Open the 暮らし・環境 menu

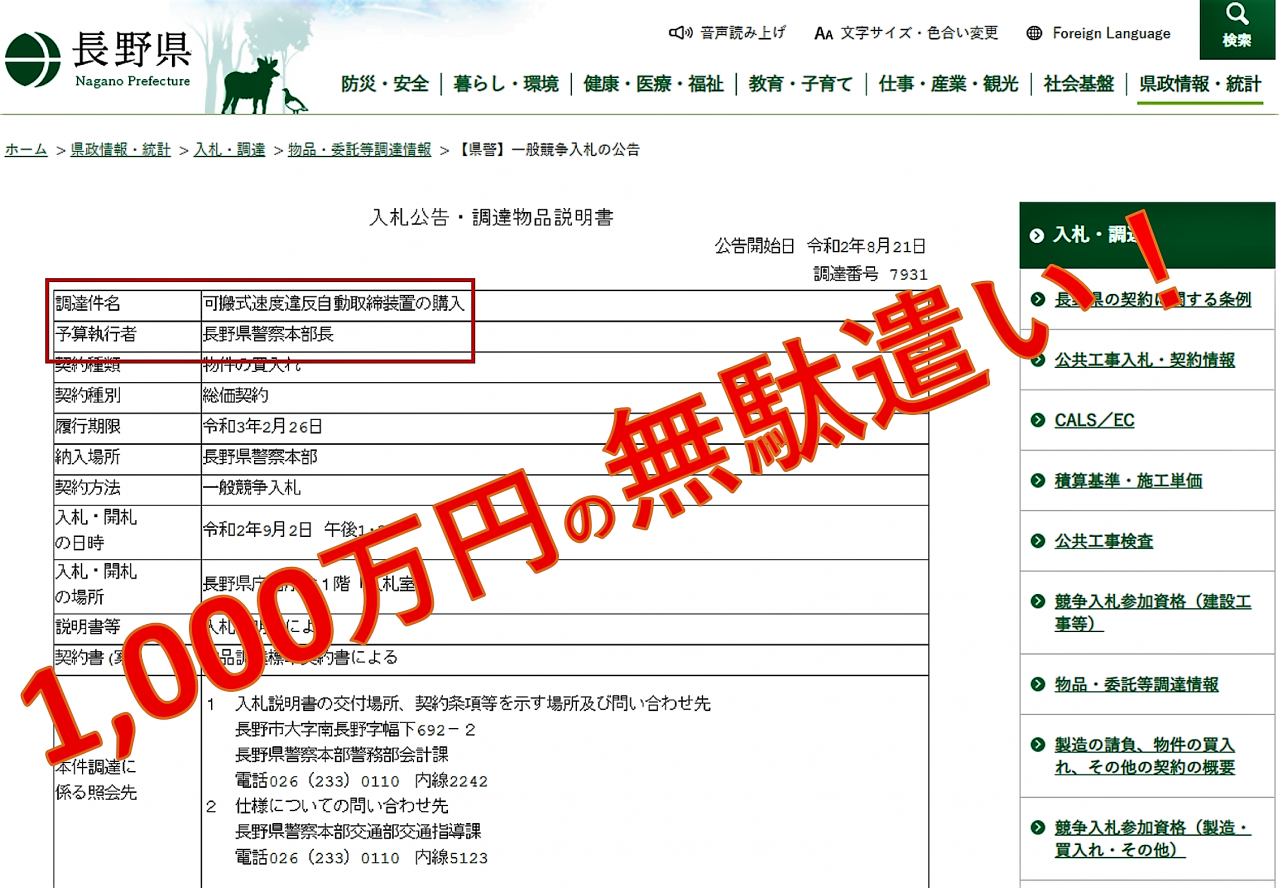point(506,84)
